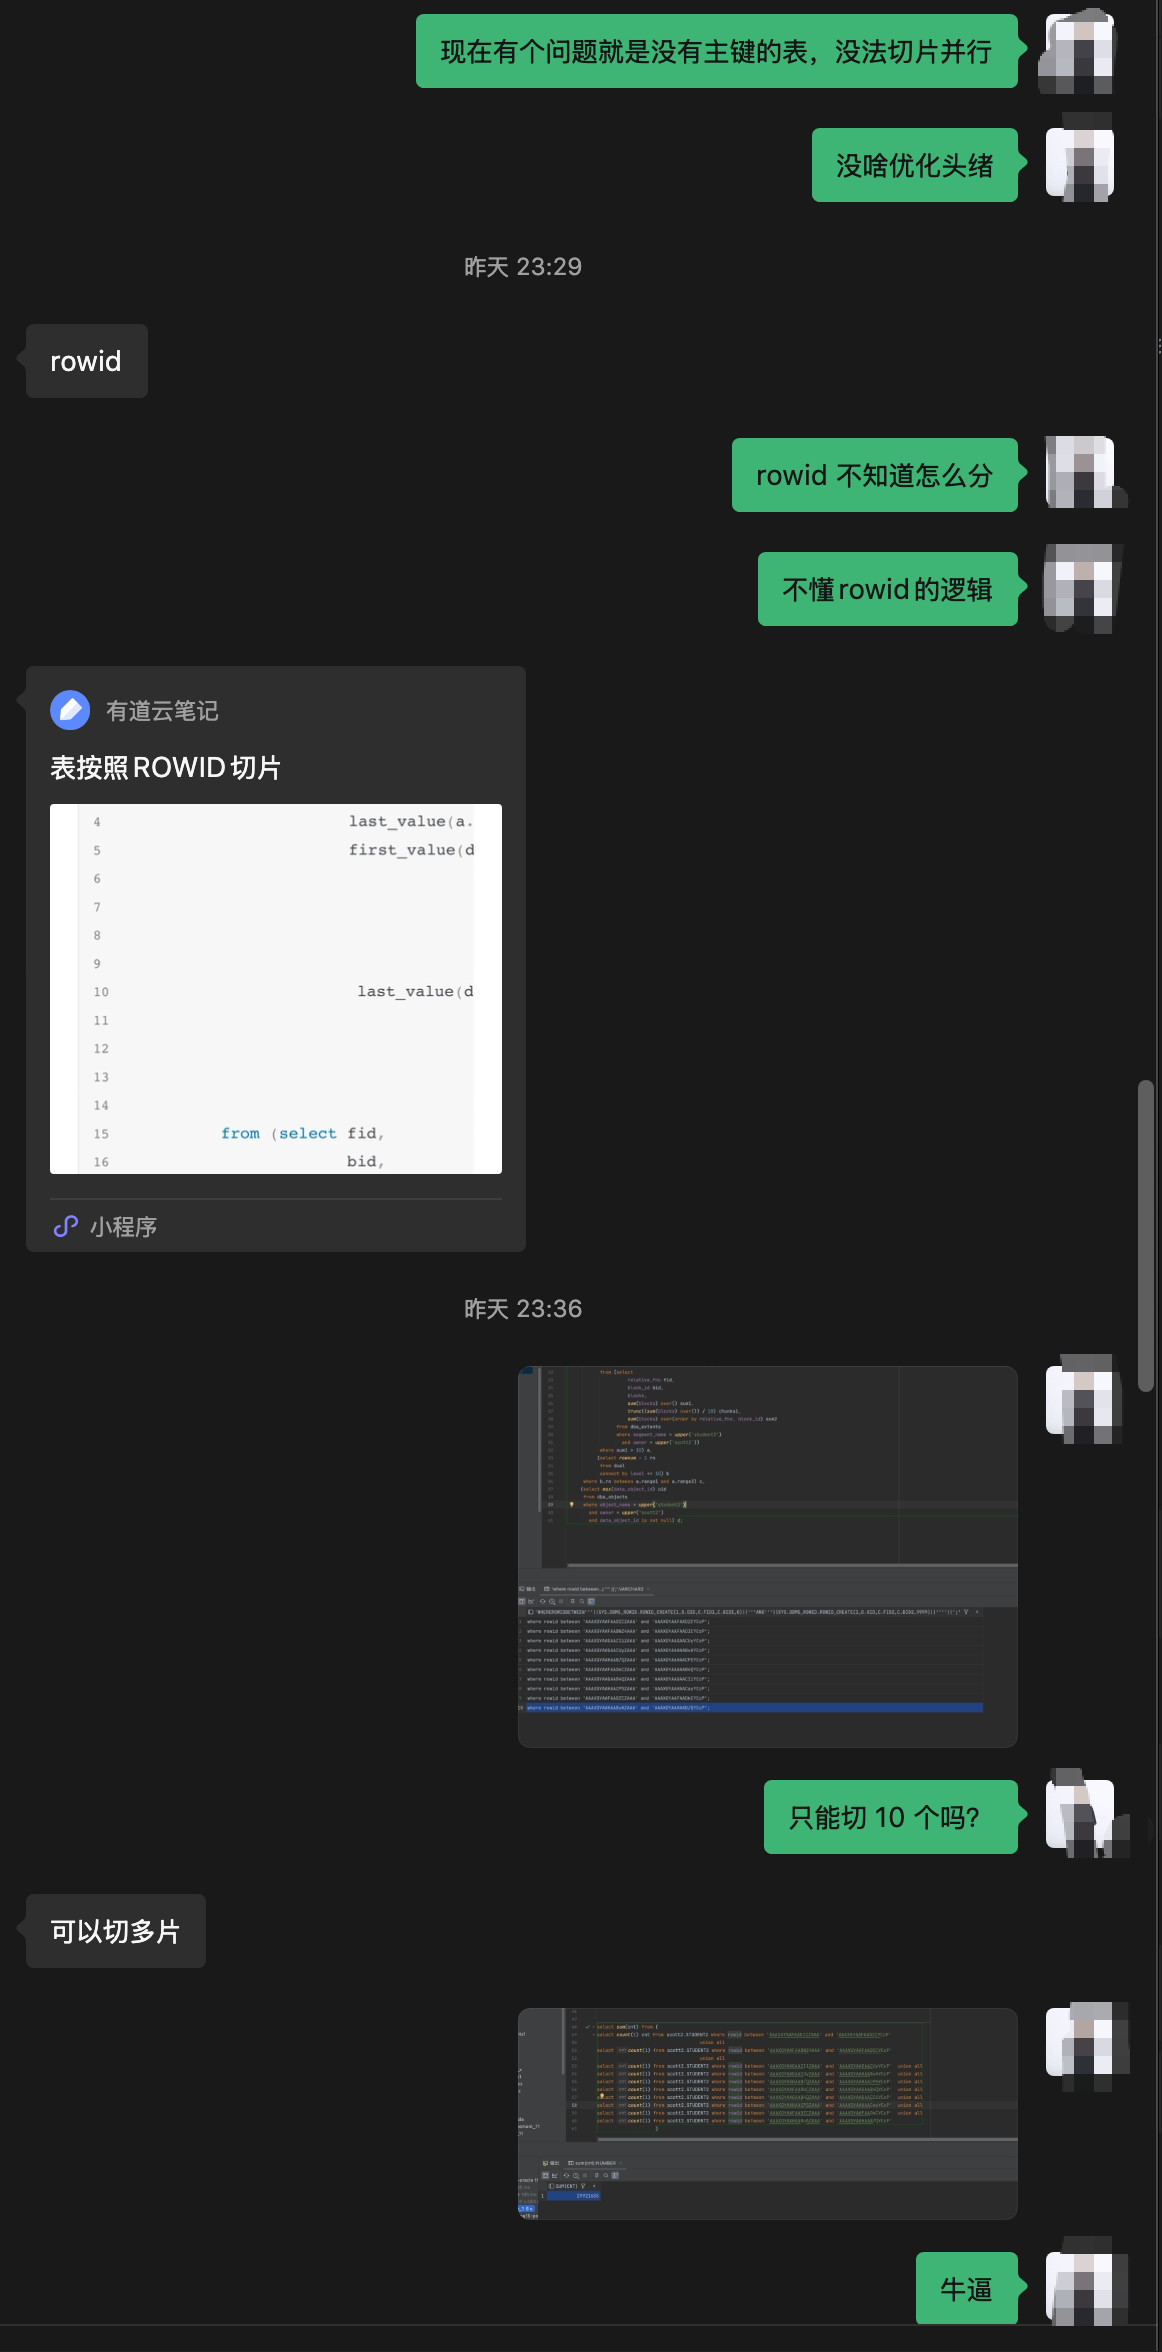Open the second screenshot with union all queries
Screen dimensions: 1162x2352
767,2113
